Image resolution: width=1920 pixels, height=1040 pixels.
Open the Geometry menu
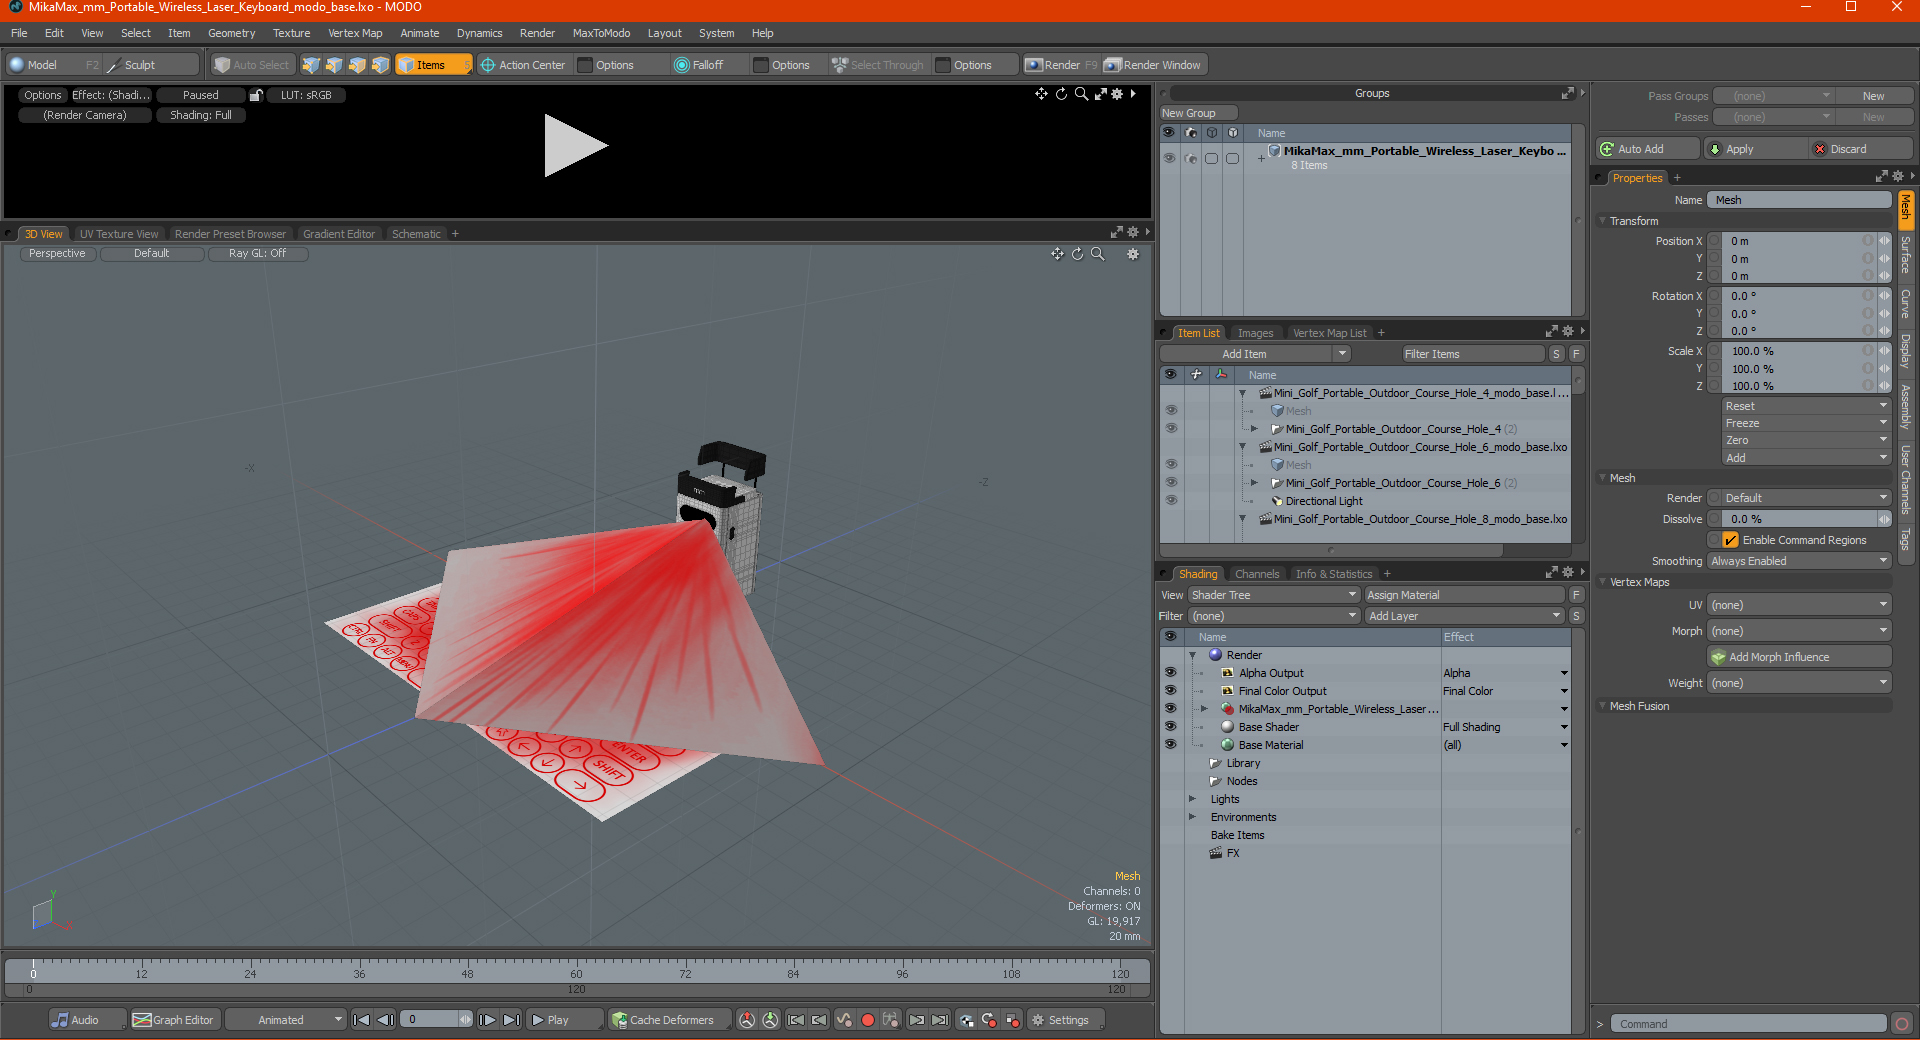click(x=231, y=33)
